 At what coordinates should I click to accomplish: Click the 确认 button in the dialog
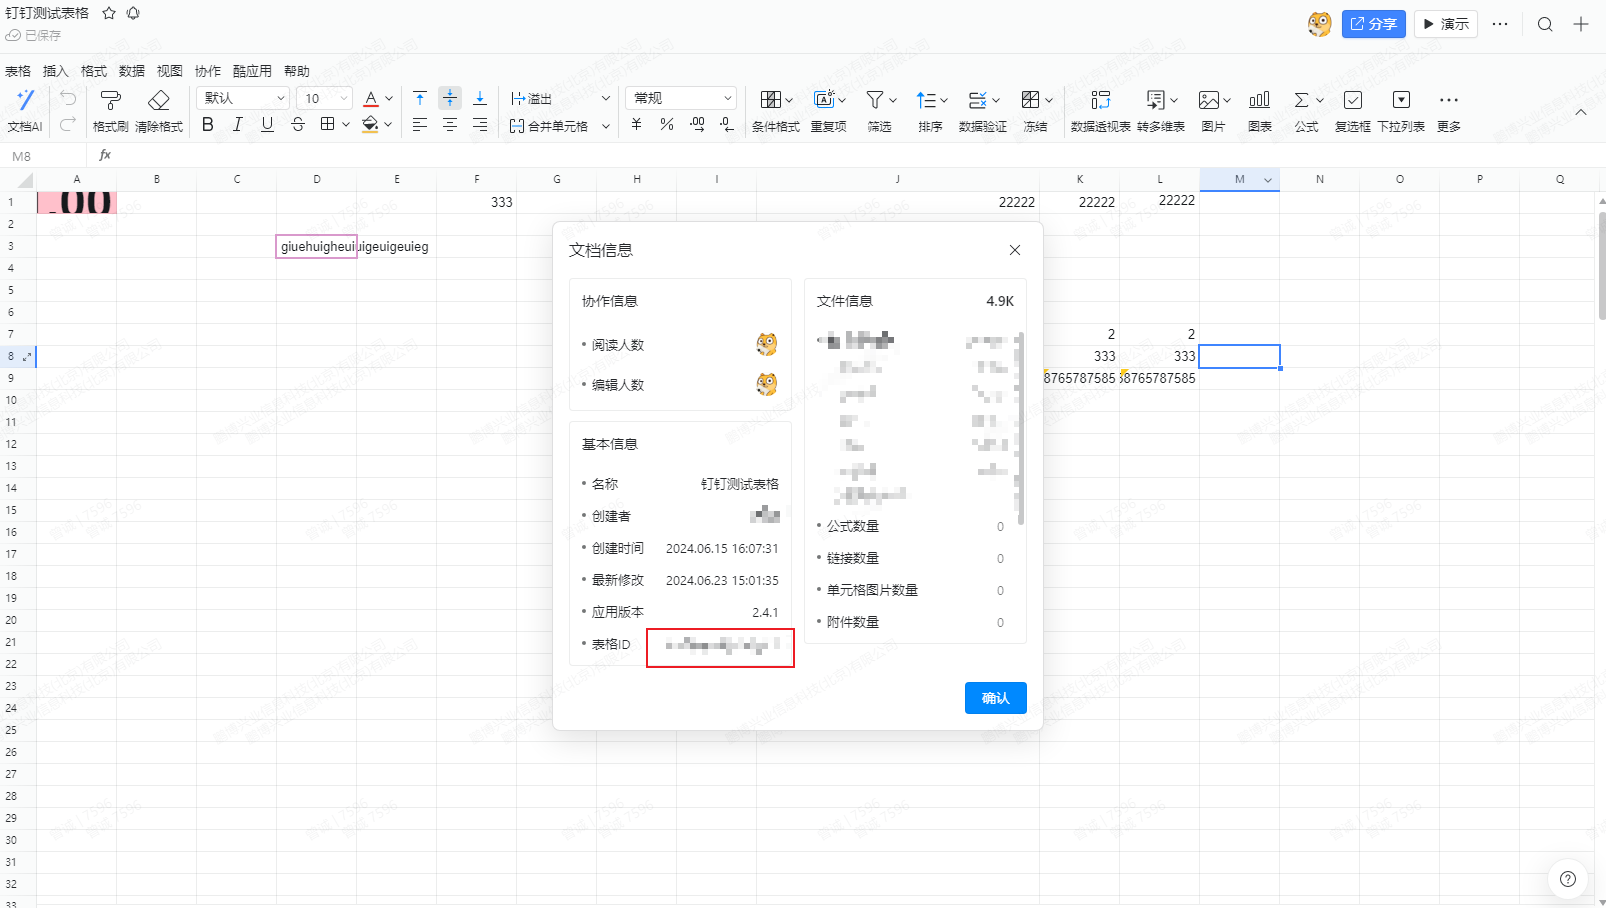pos(995,698)
